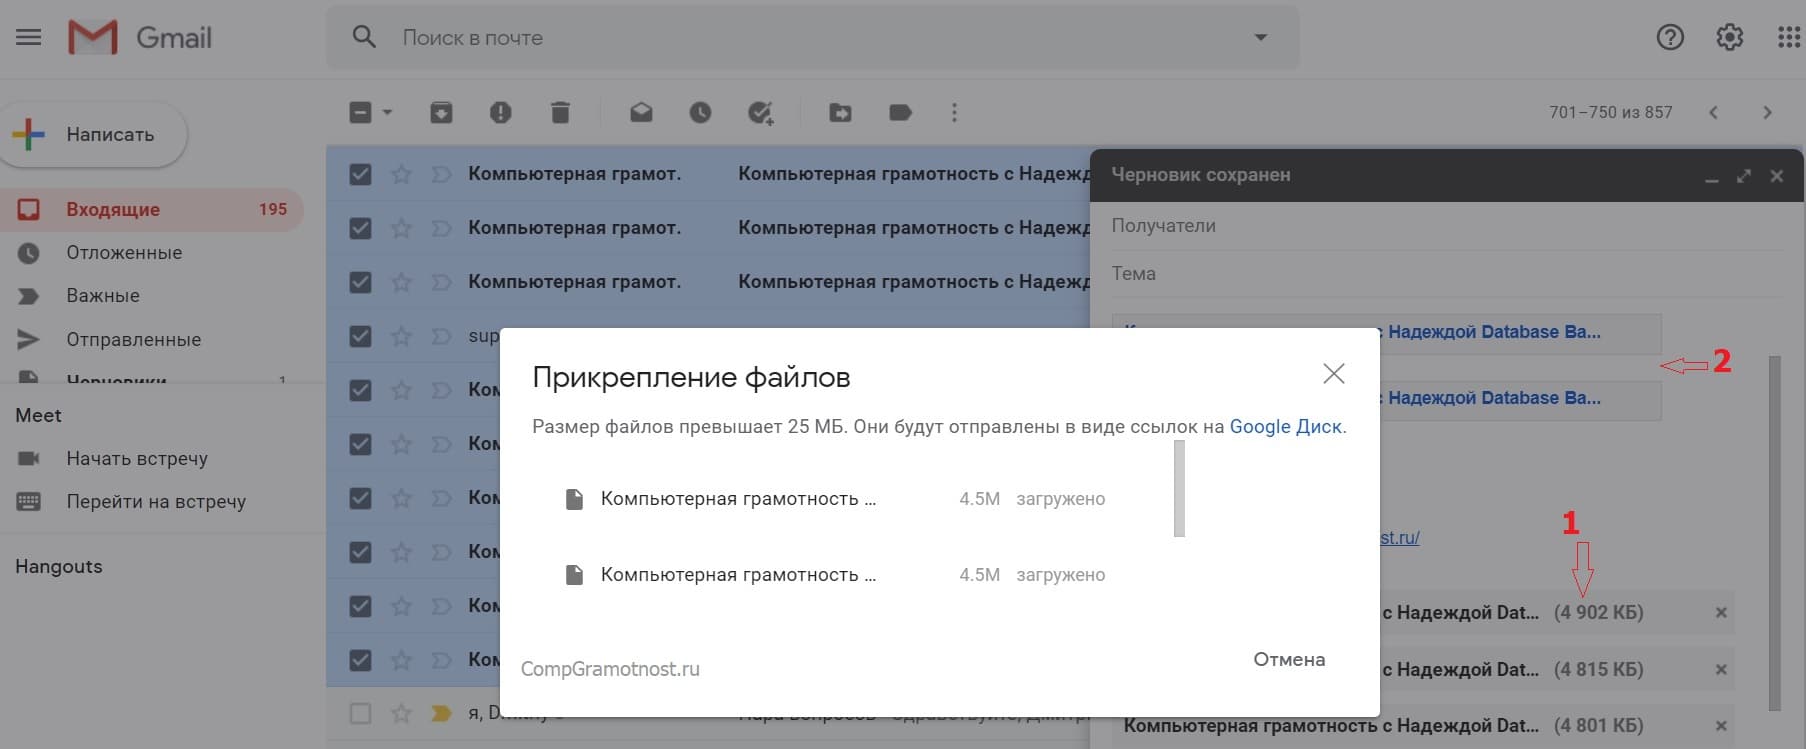1806x749 pixels.
Task: Add to tasks using the checkmark icon
Action: (x=761, y=113)
